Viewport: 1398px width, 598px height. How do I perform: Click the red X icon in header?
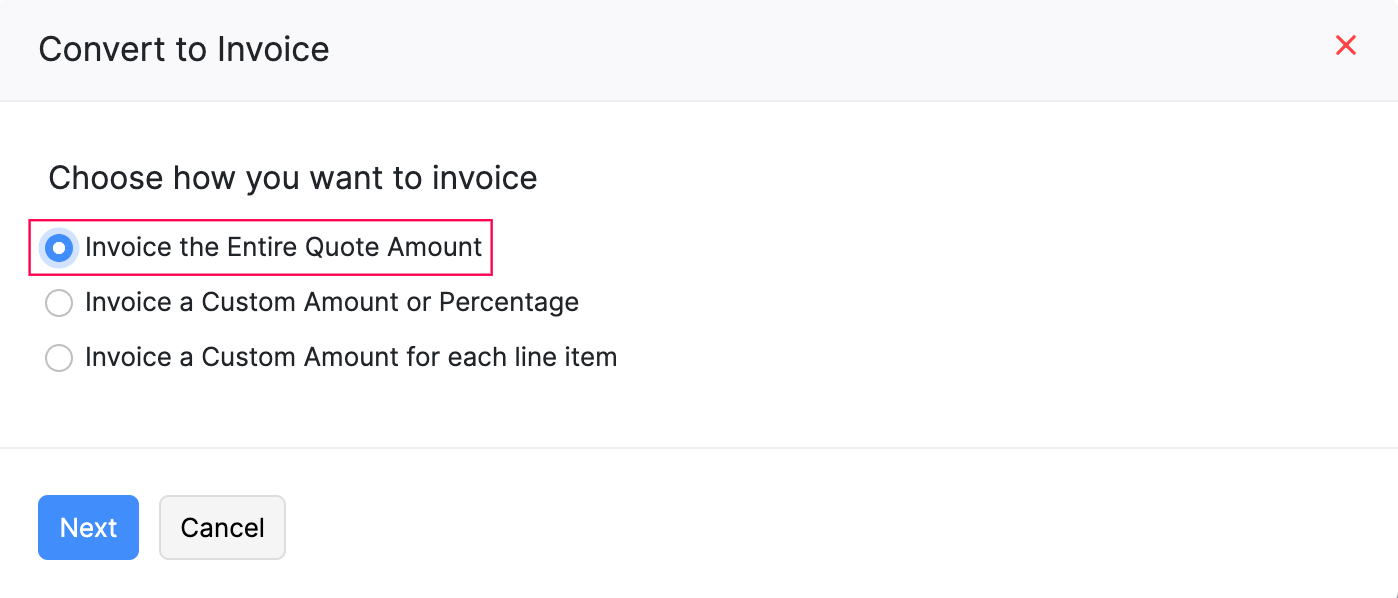(1346, 45)
